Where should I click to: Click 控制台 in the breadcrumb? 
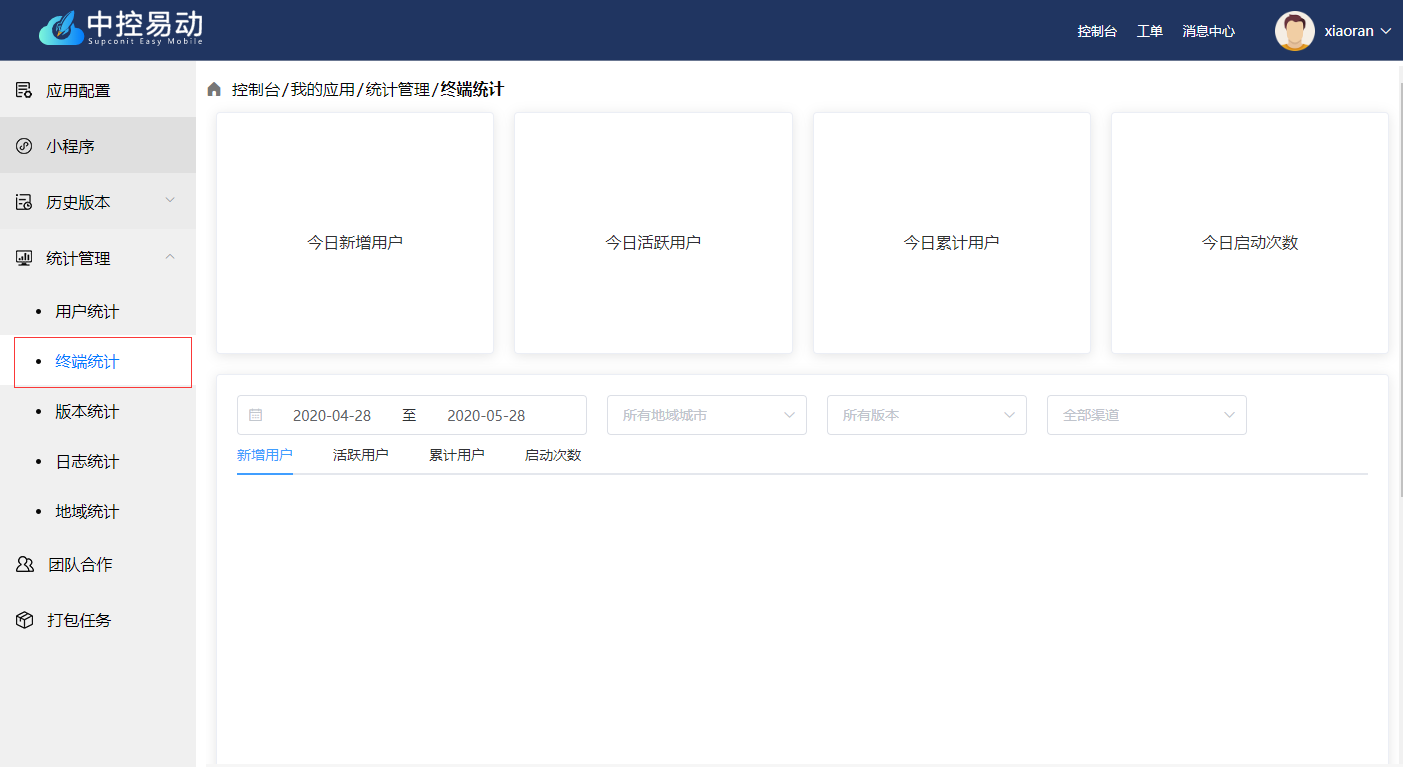[256, 90]
